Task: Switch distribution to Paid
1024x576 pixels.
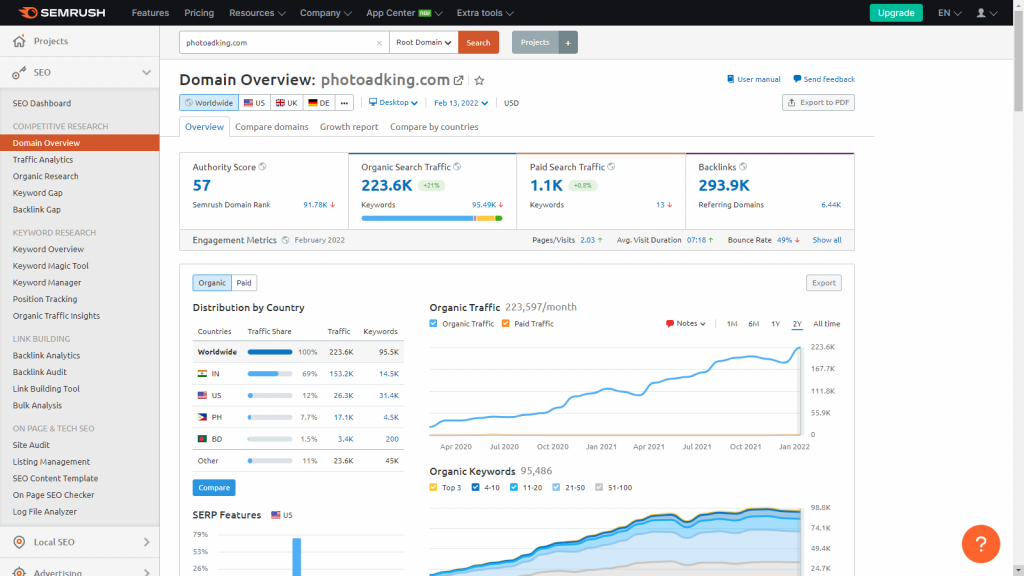Action: [x=244, y=283]
